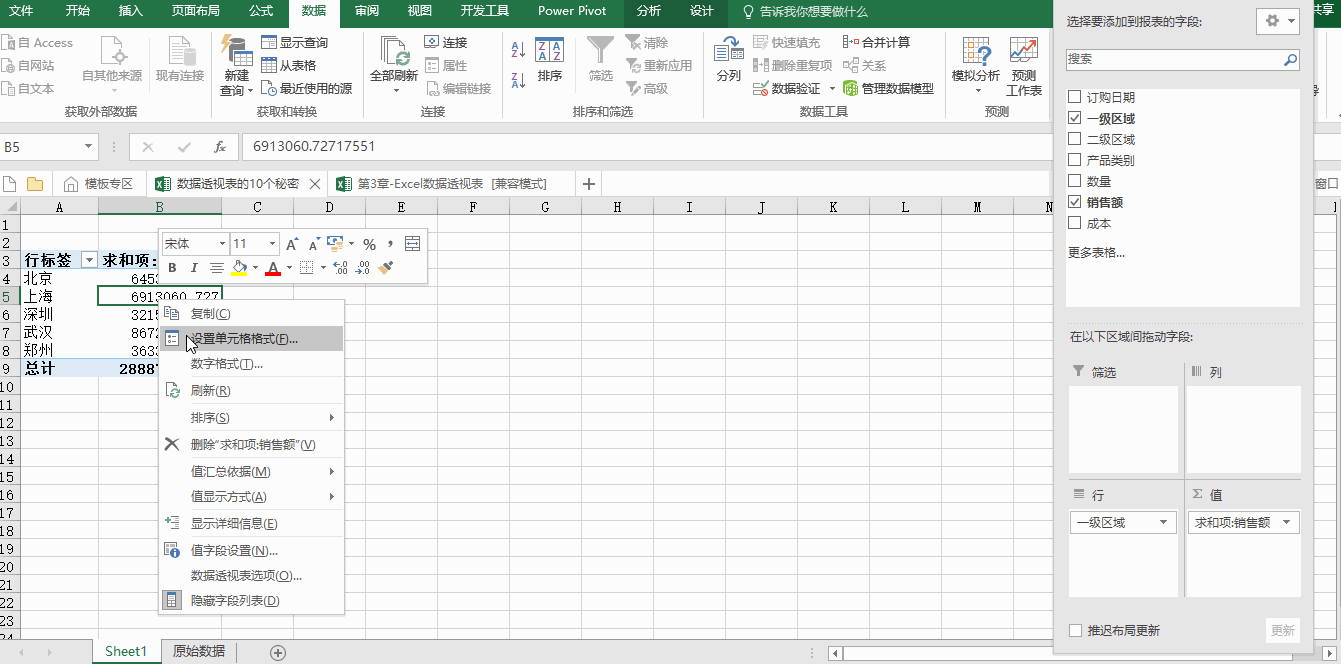Open the 行标签 filter dropdown
Viewport: 1341px width, 664px height.
[x=89, y=260]
